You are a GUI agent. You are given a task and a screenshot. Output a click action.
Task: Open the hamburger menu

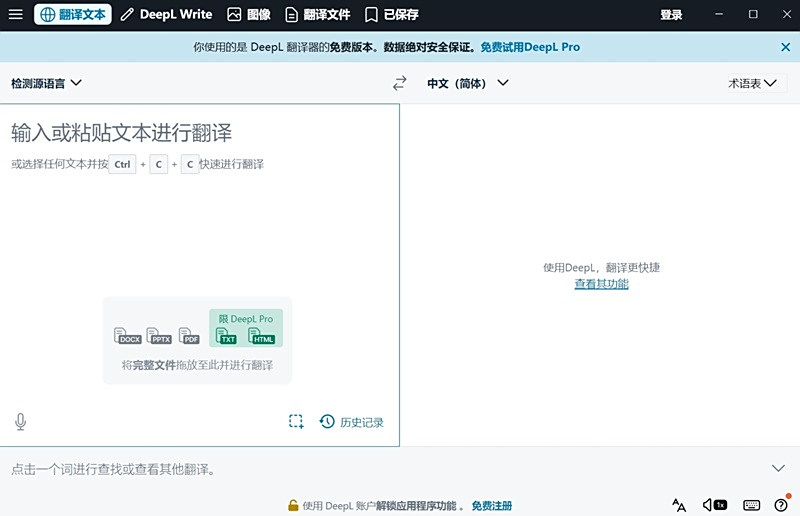click(x=16, y=14)
